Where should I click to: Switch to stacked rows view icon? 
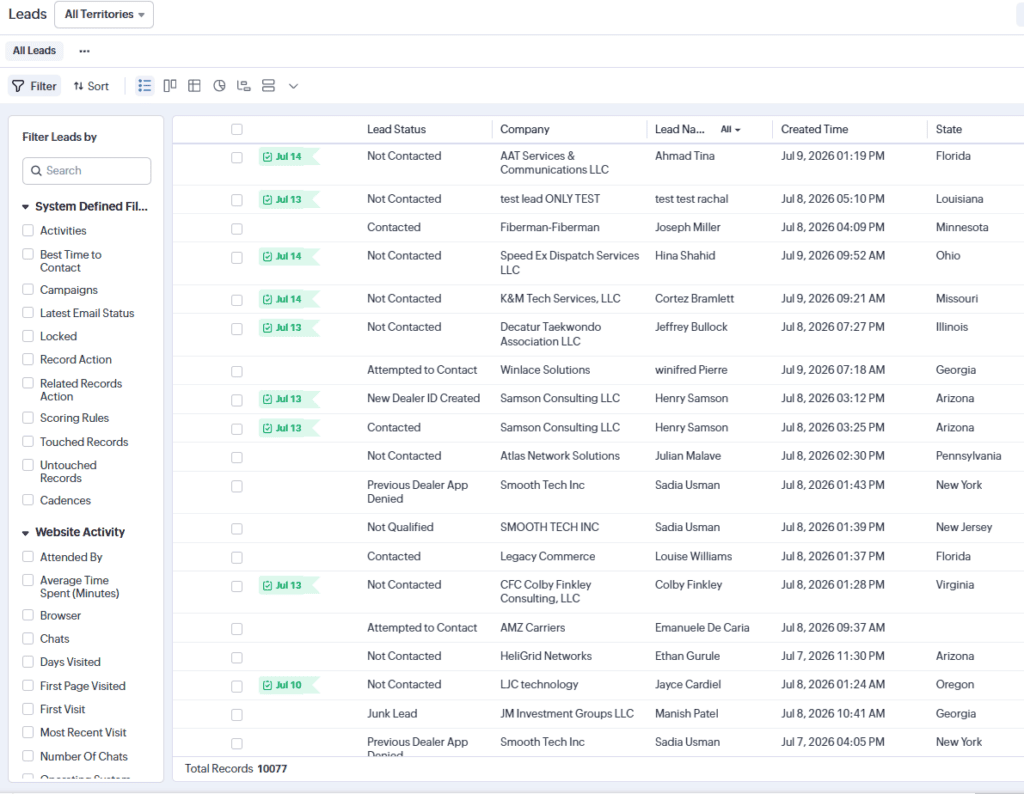268,86
